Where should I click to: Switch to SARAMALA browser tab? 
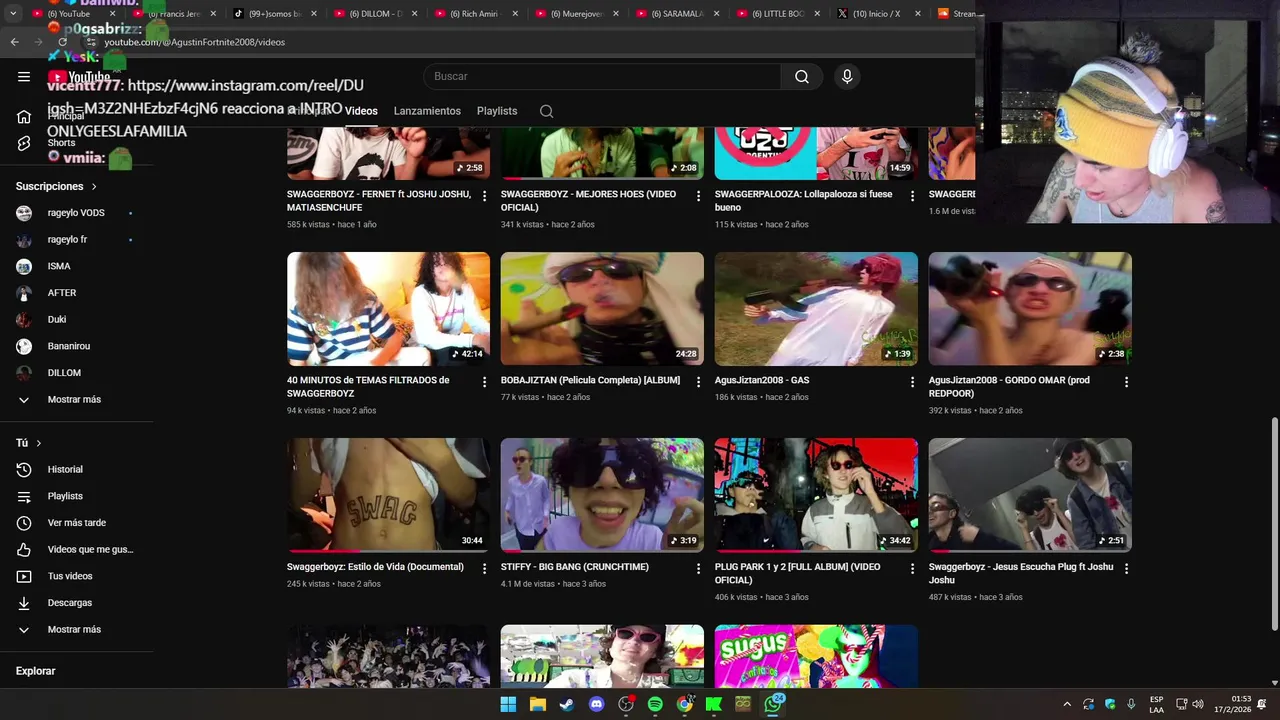675,14
